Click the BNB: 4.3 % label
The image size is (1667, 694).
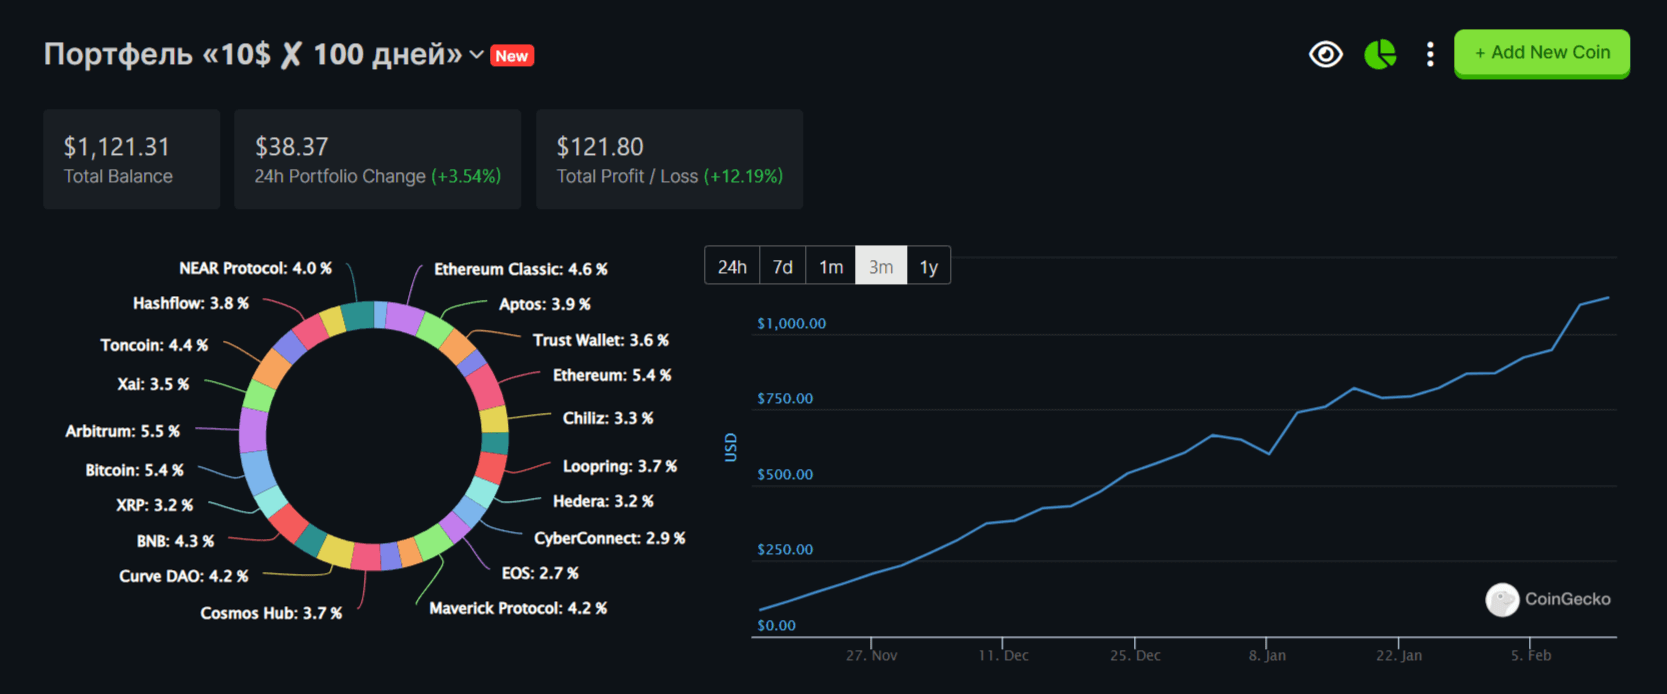(175, 541)
